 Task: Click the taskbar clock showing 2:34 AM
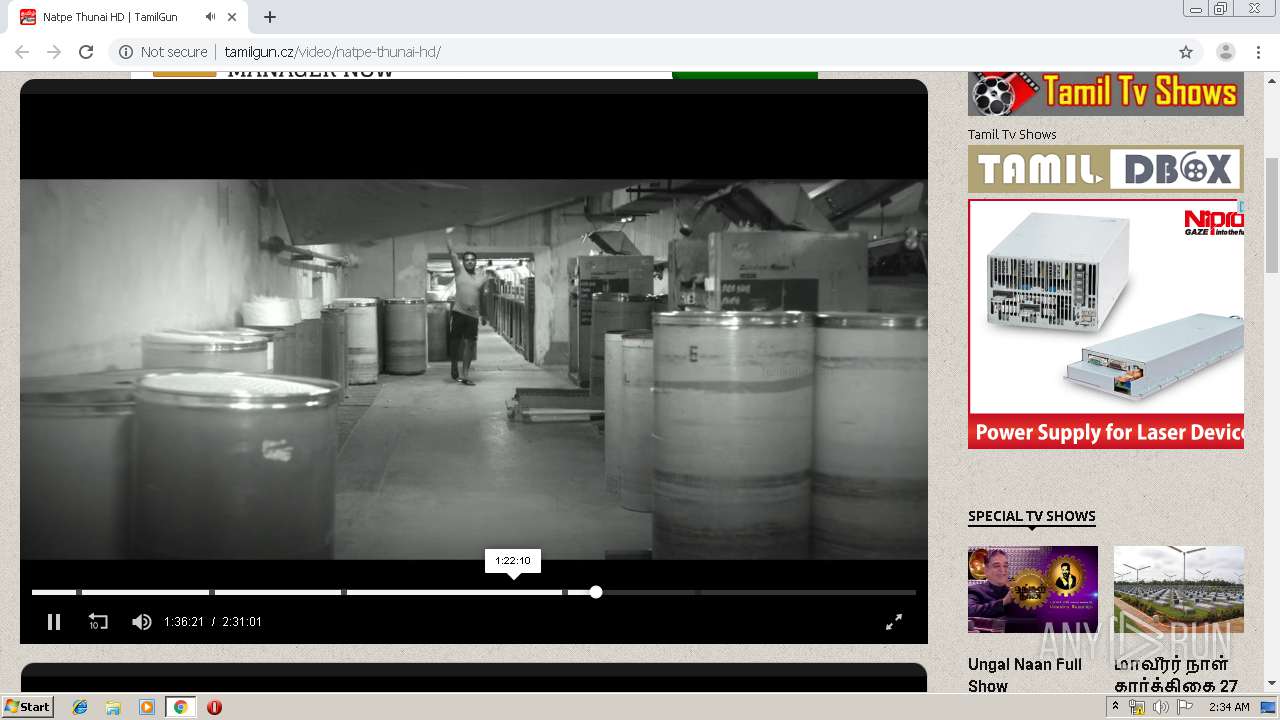(x=1229, y=707)
